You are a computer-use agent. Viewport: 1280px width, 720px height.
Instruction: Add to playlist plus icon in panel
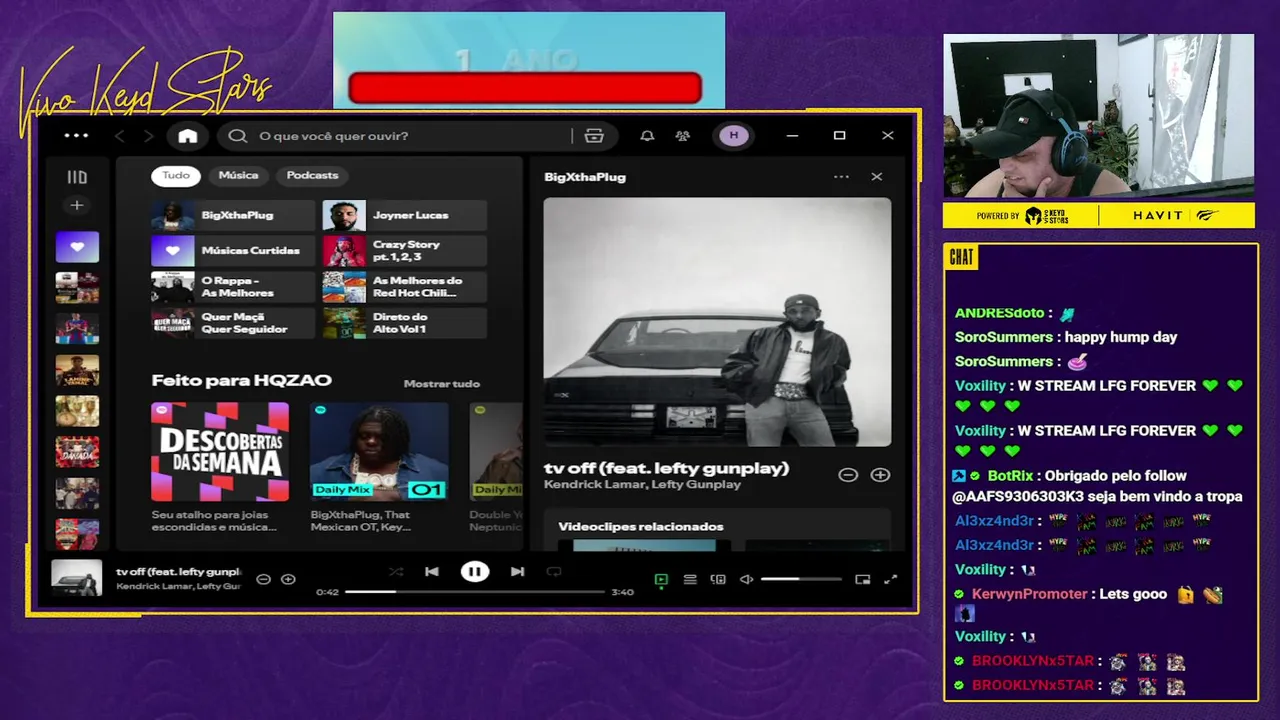pyautogui.click(x=880, y=475)
